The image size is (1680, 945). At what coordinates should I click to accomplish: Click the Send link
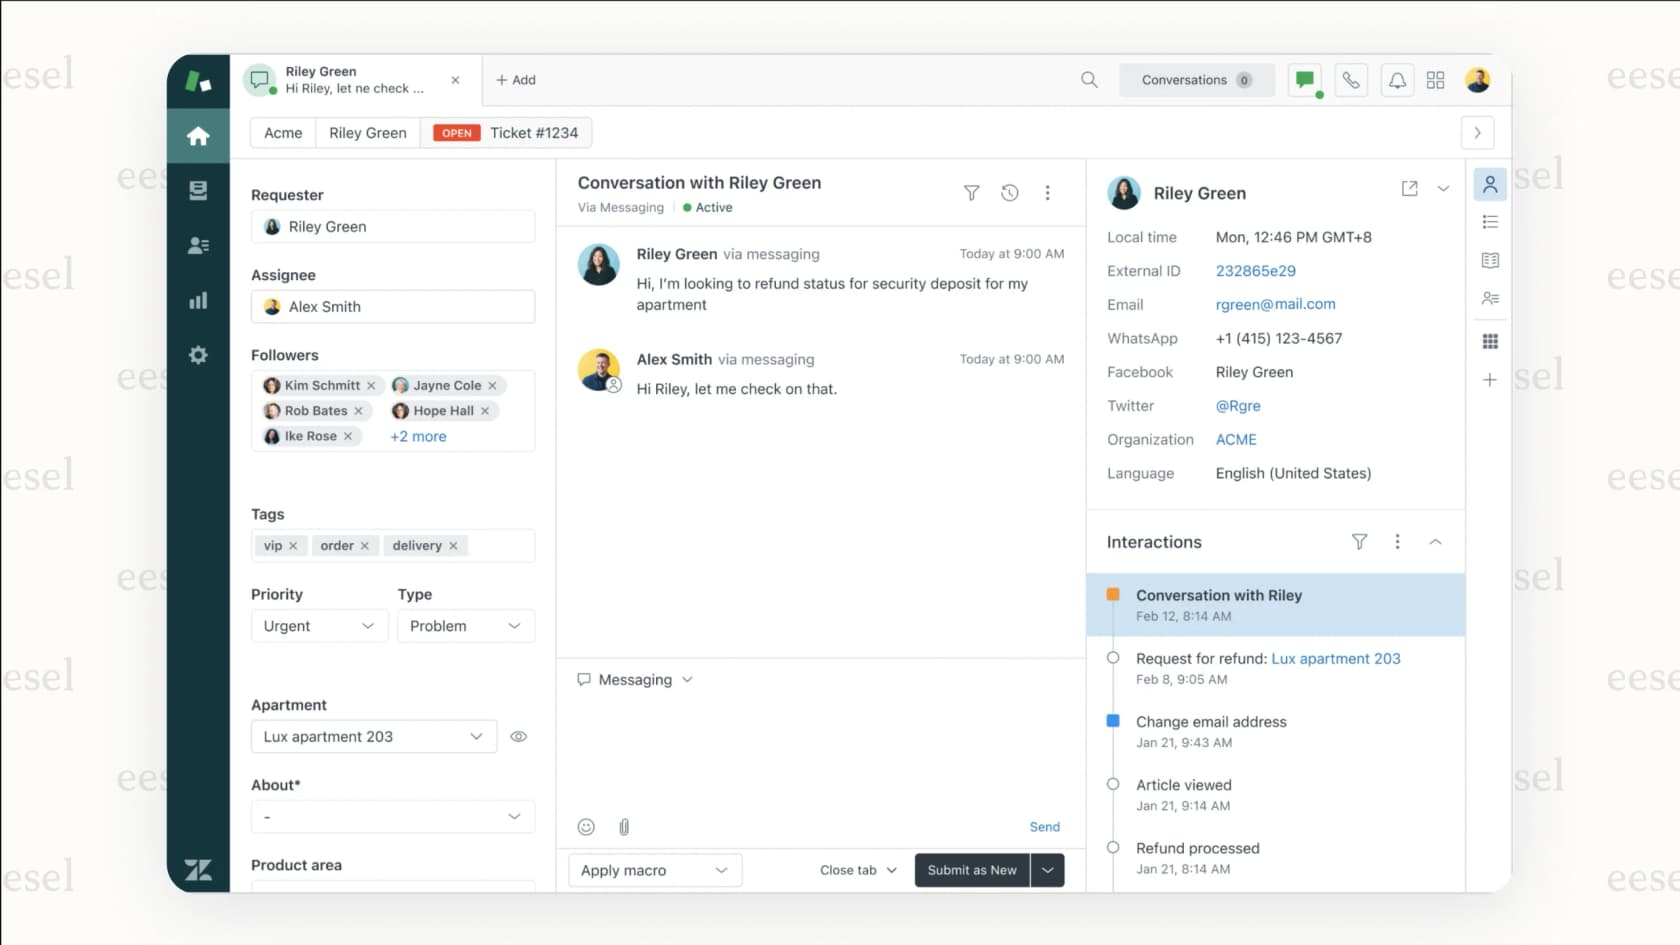[x=1045, y=827]
